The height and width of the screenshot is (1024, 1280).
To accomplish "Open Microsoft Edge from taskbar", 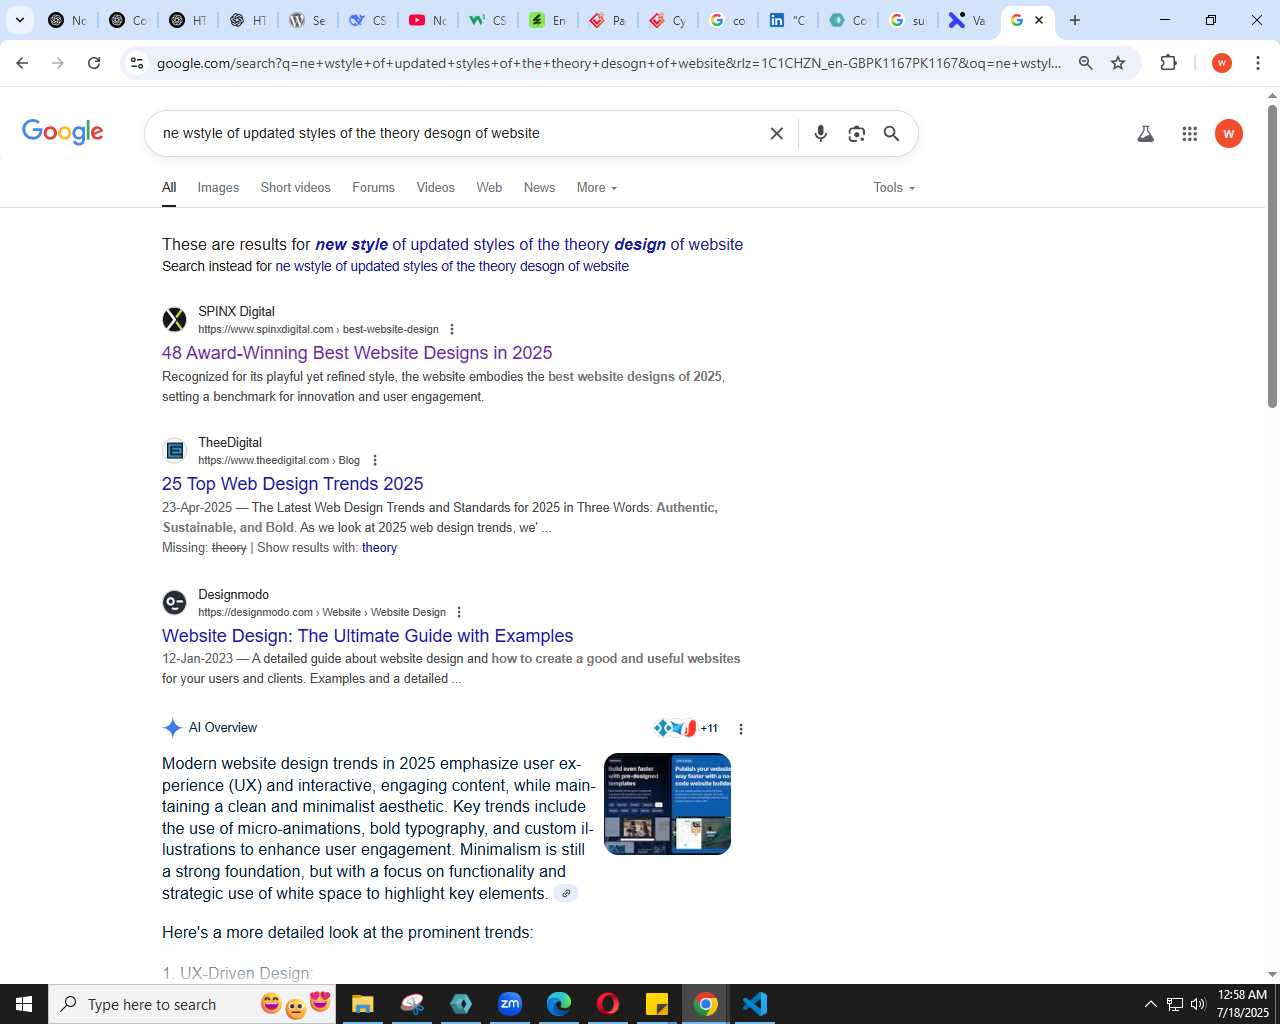I will [x=559, y=1004].
